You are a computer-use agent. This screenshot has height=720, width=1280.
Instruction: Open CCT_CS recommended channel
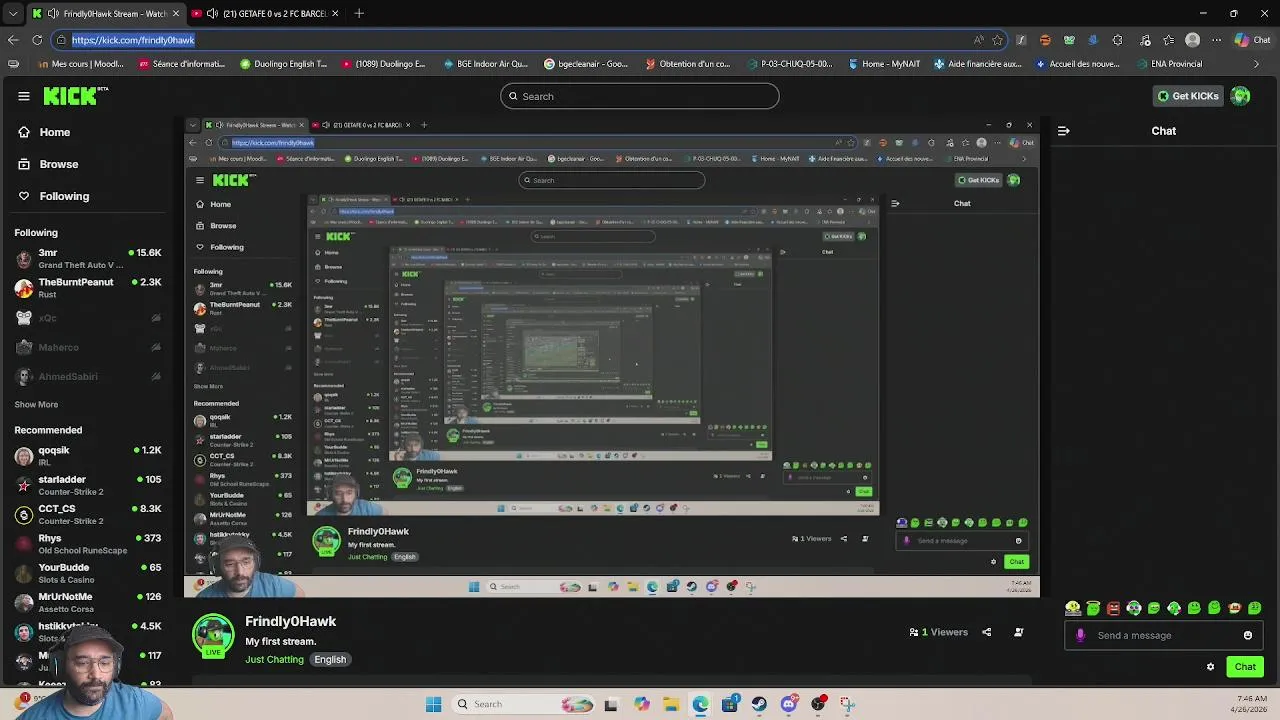(88, 514)
